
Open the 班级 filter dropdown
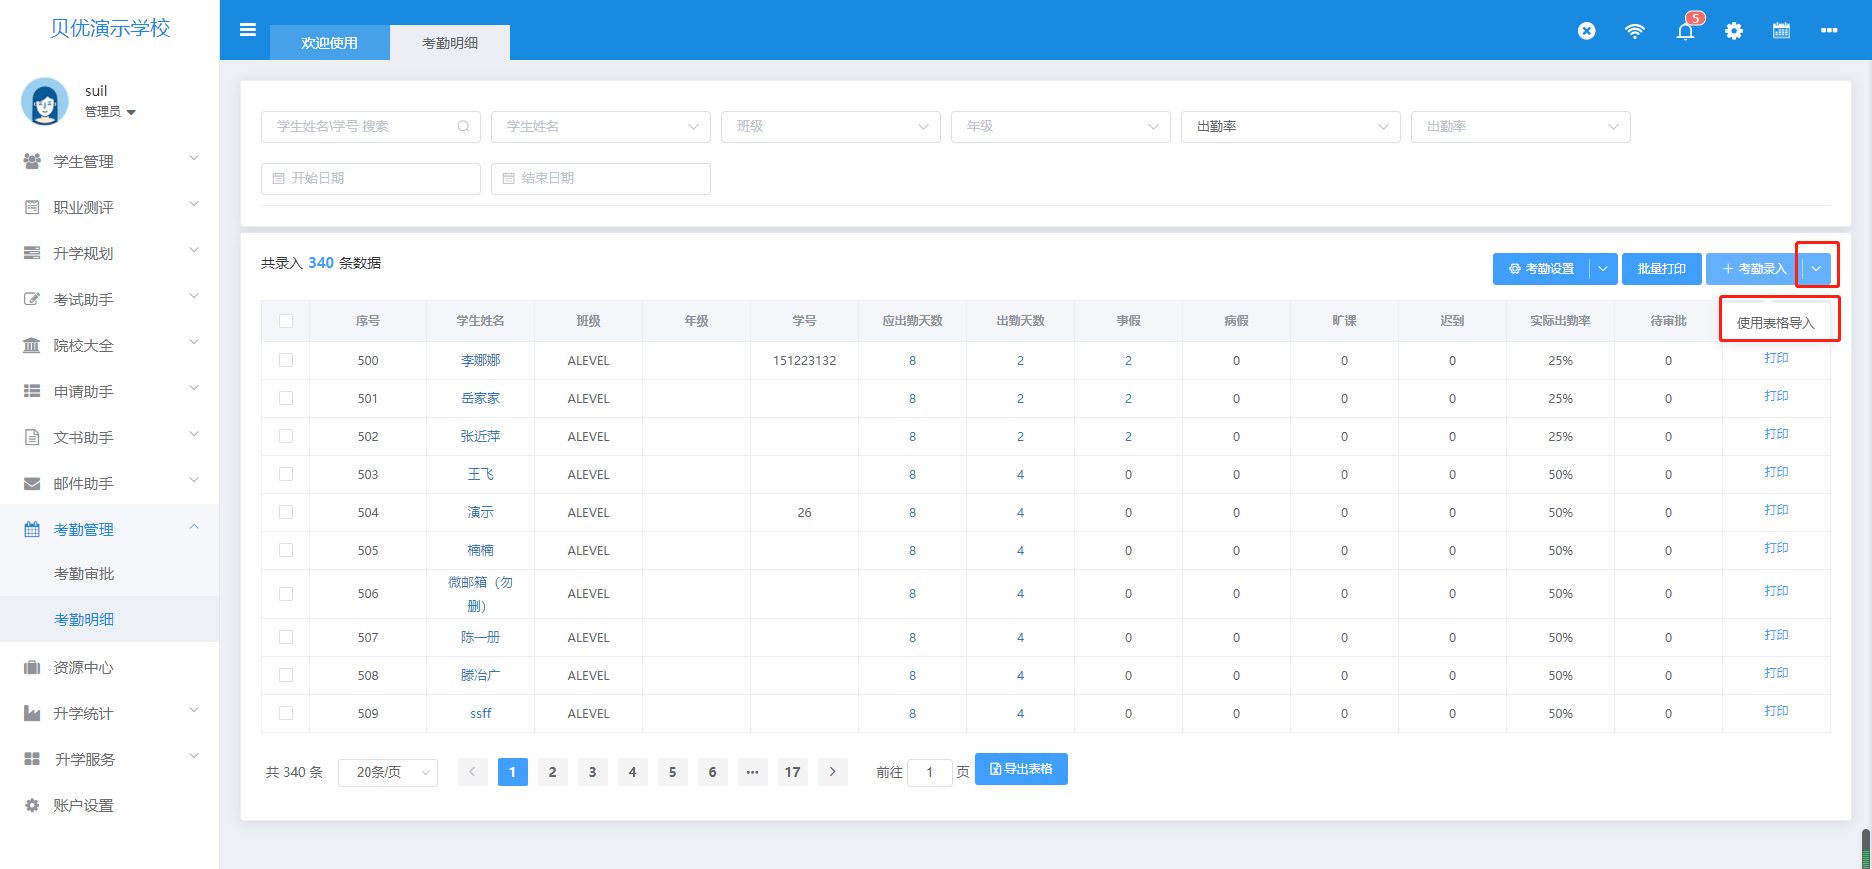(x=830, y=127)
